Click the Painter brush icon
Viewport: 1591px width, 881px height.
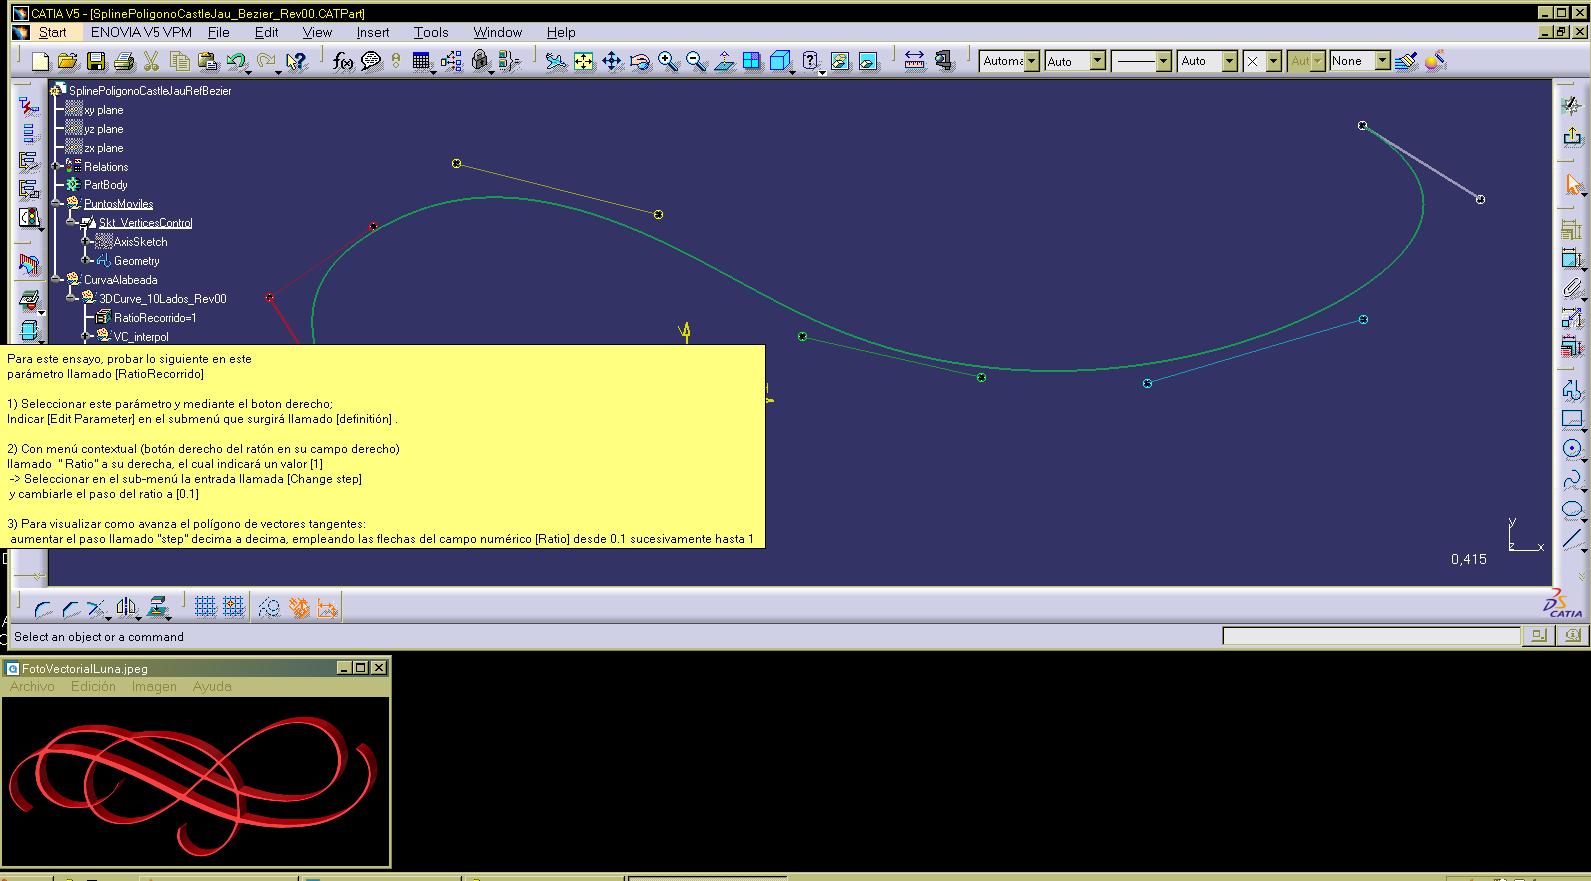(1406, 62)
